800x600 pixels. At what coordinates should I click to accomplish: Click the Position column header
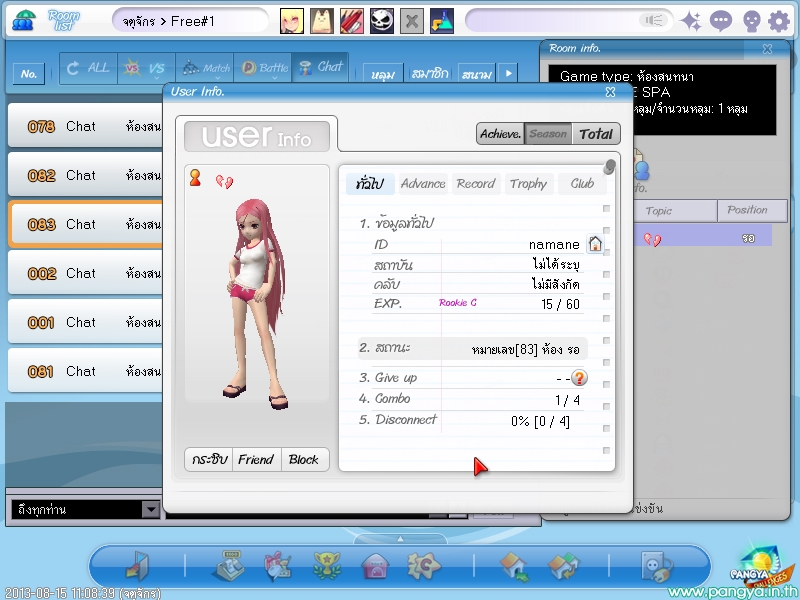[x=753, y=210]
